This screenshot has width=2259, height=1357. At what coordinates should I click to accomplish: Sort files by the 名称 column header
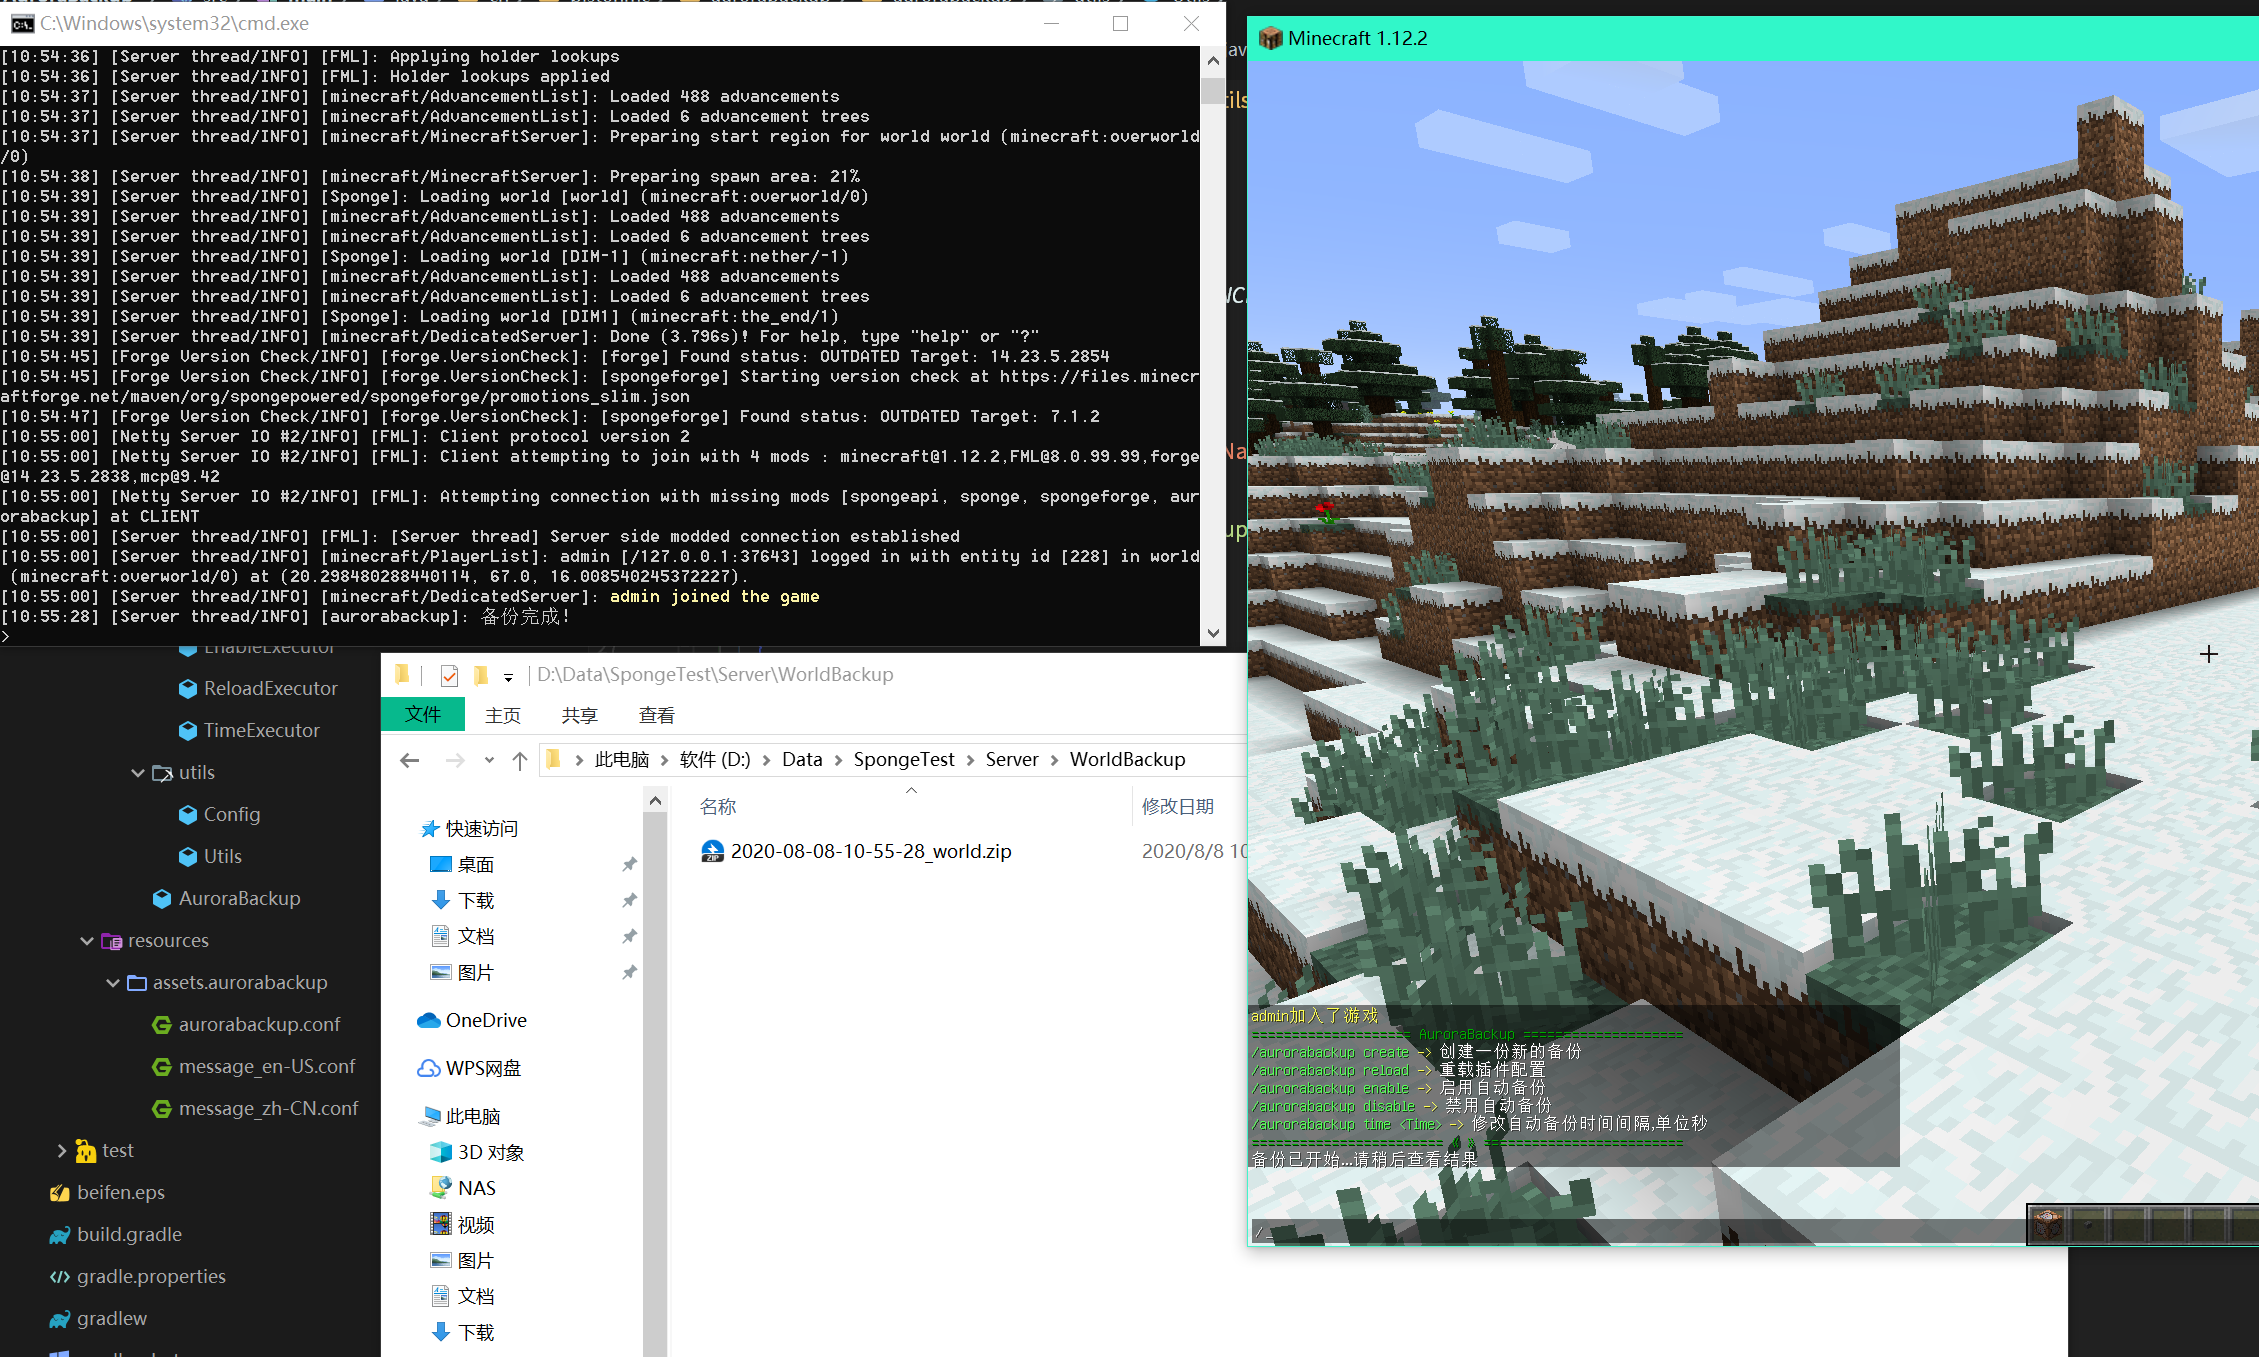pos(717,806)
